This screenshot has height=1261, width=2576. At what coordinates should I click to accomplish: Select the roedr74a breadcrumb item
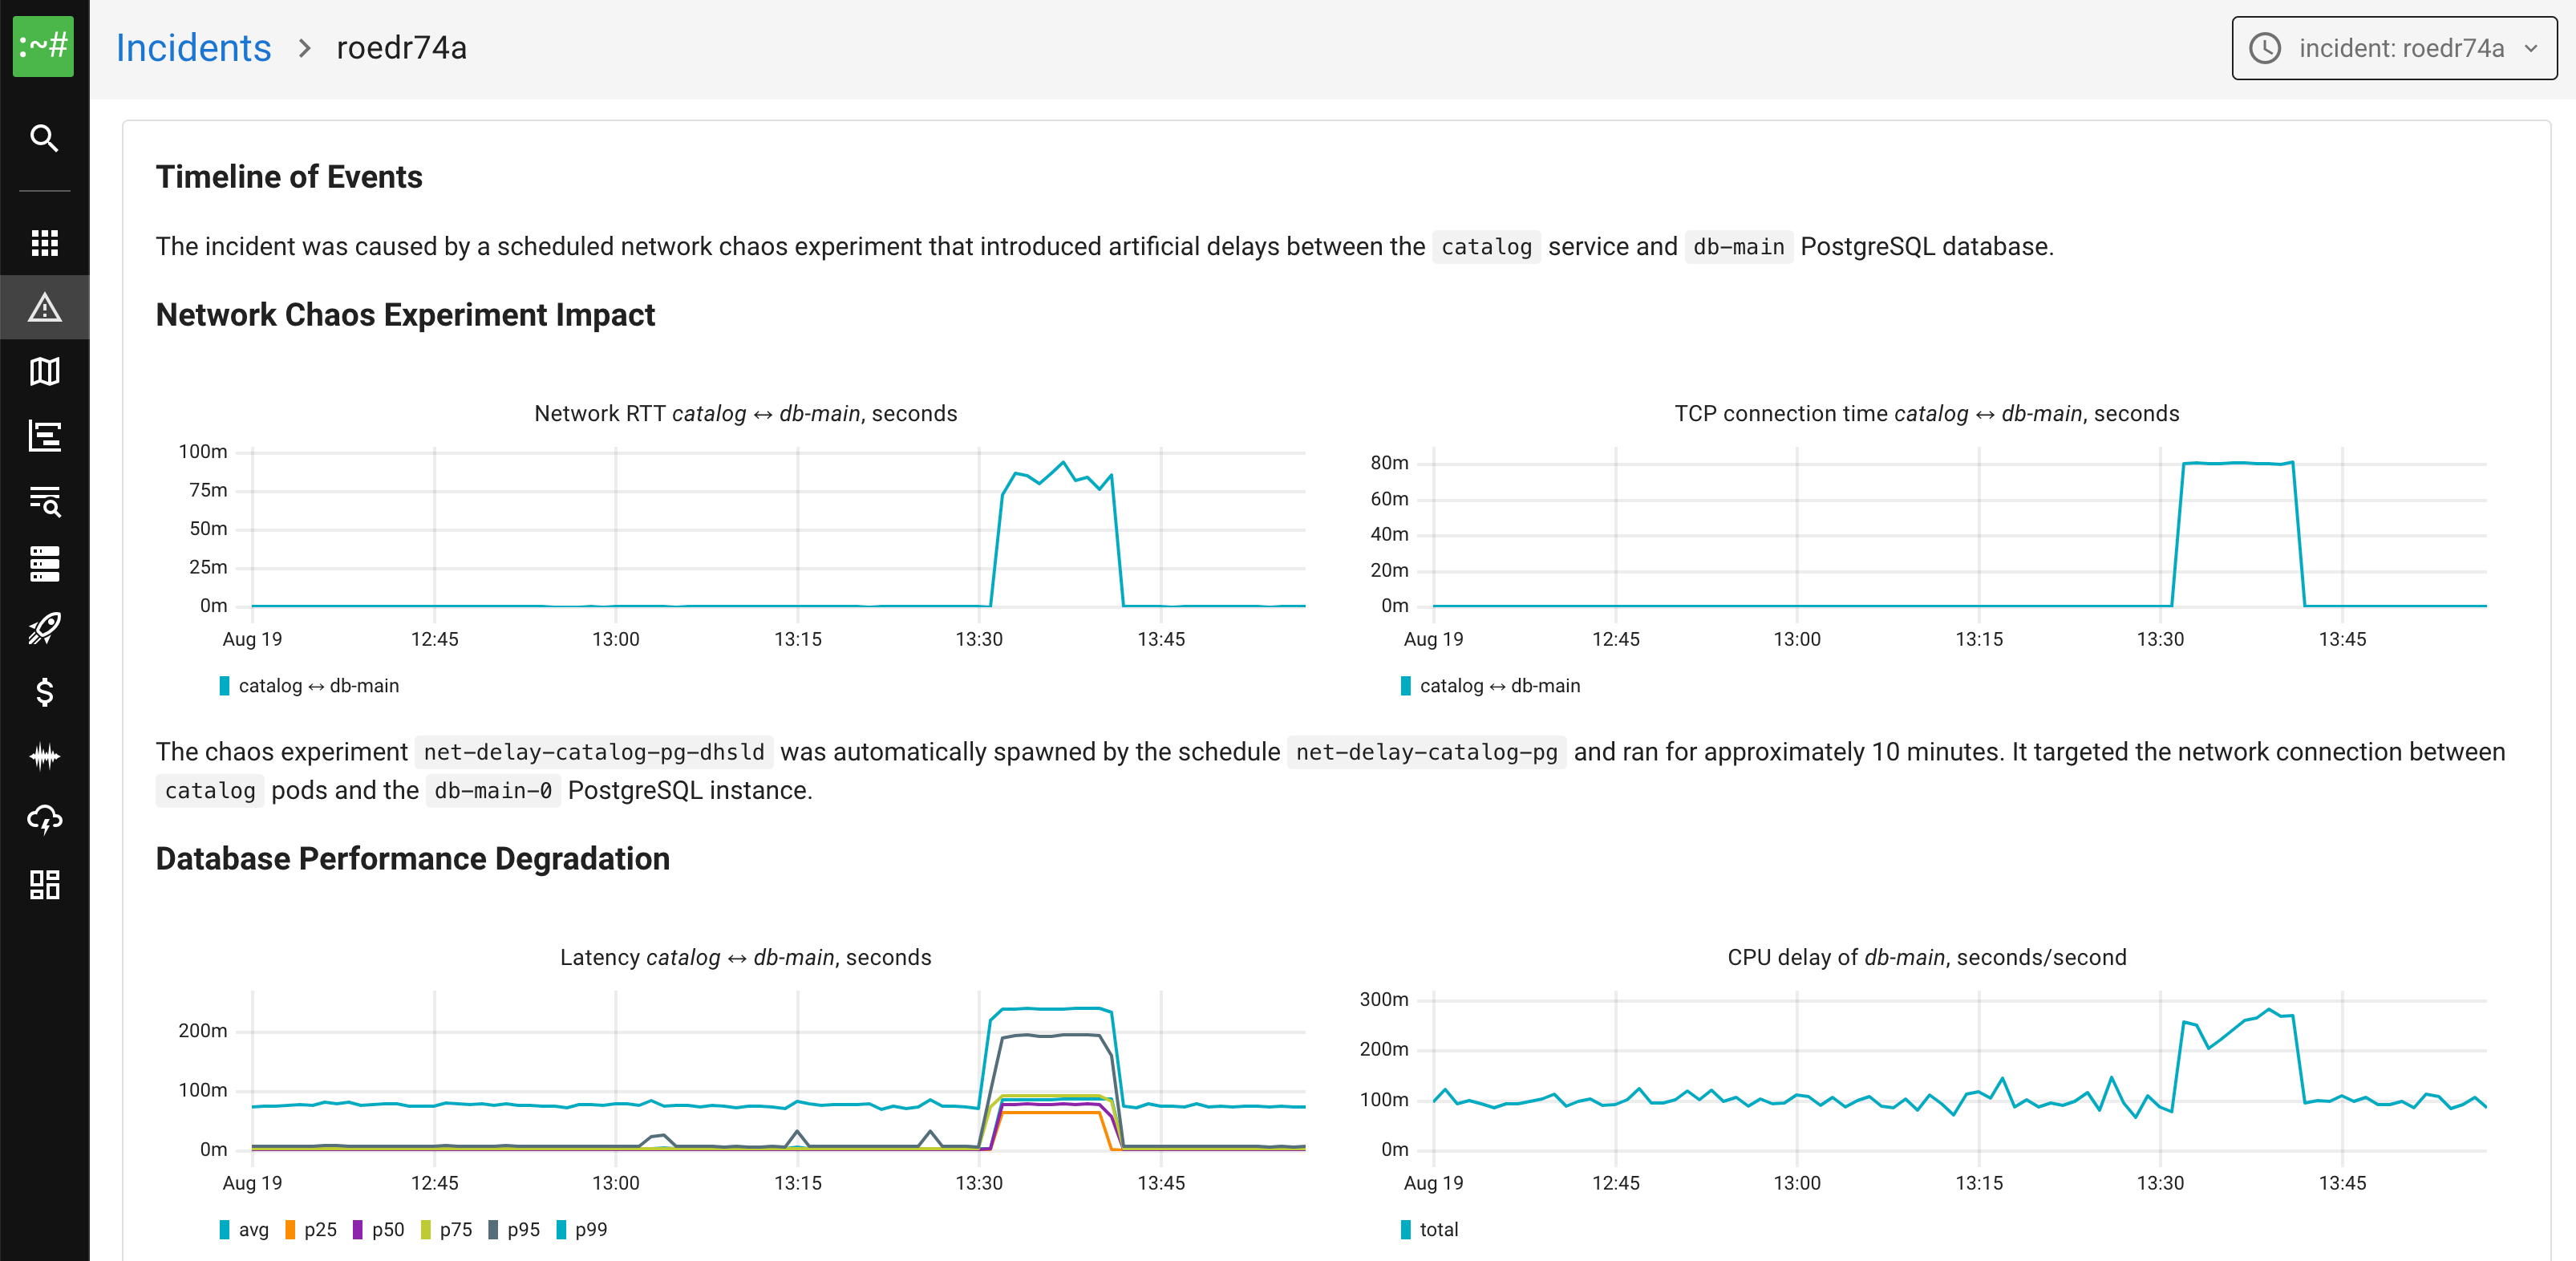click(x=401, y=47)
